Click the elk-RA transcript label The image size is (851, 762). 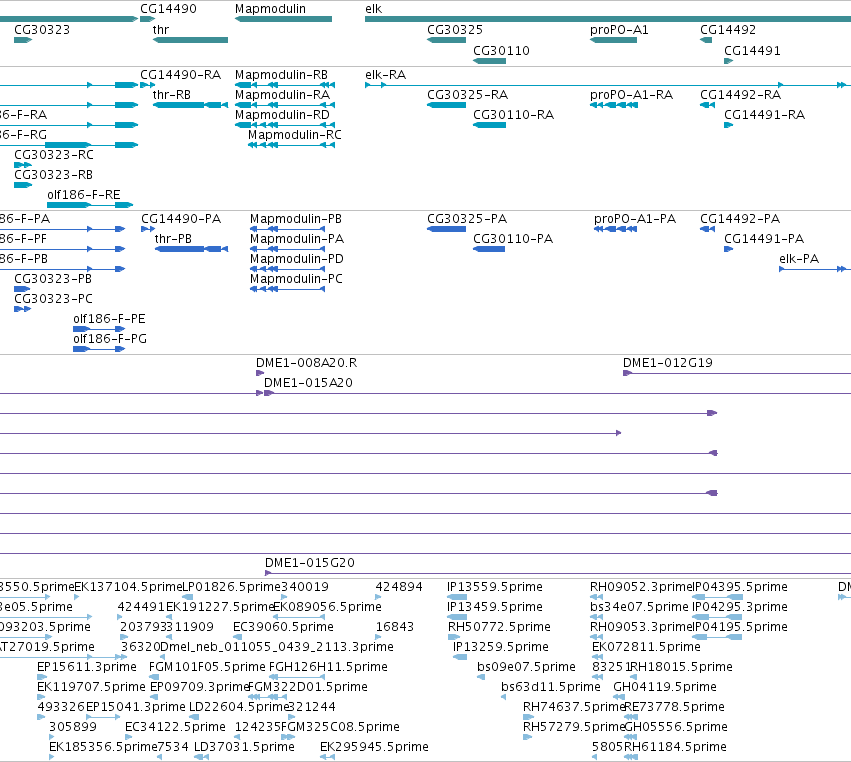[385, 74]
